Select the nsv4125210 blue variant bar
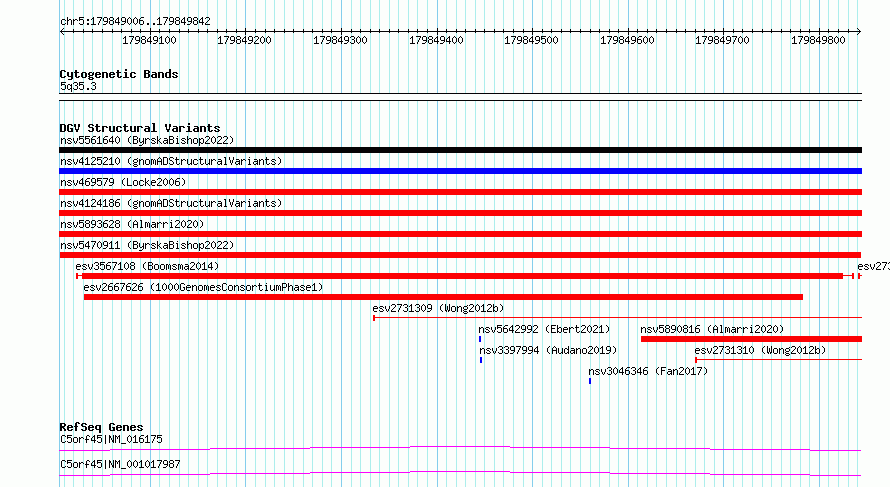The width and height of the screenshot is (890, 487). 460,171
